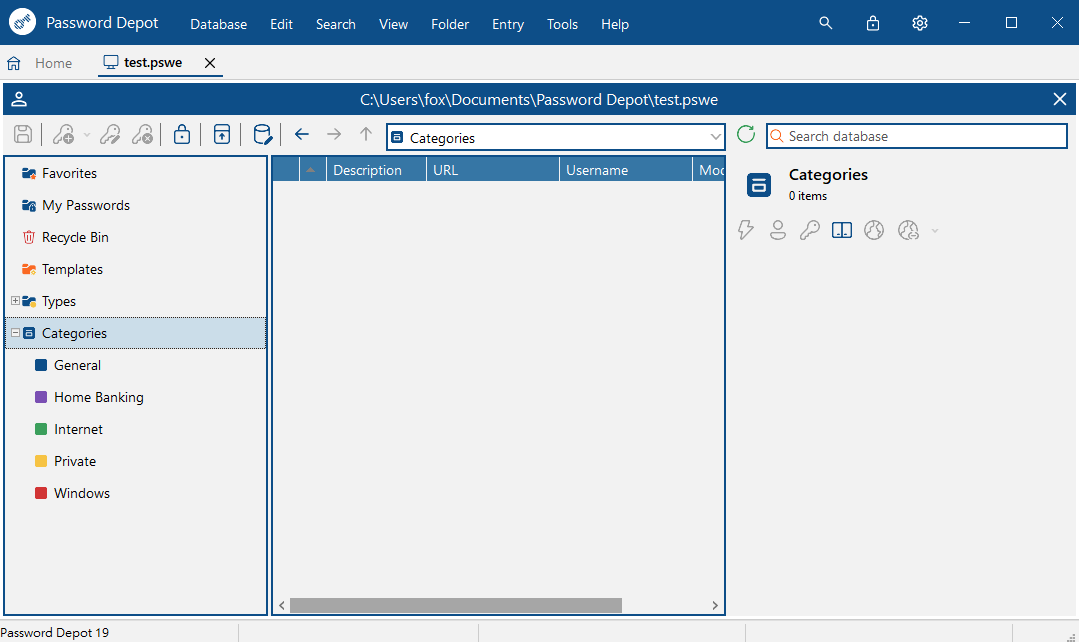Open the Entry menu
The height and width of the screenshot is (642, 1079).
click(508, 24)
